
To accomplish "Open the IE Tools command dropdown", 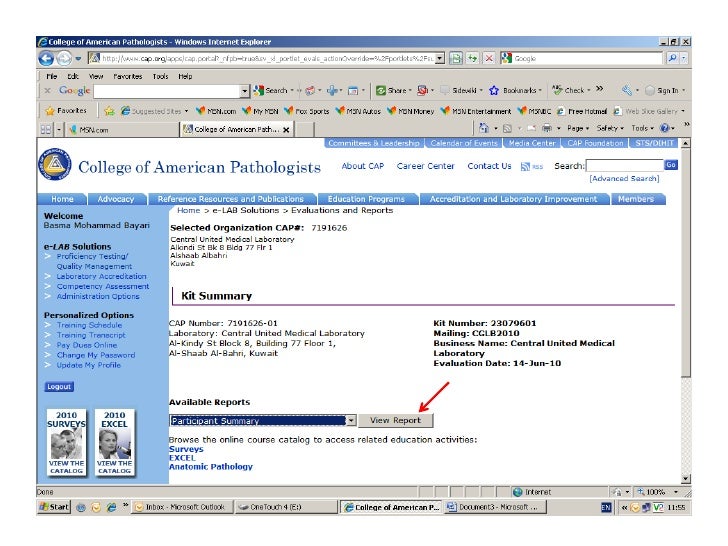I will tap(642, 128).
